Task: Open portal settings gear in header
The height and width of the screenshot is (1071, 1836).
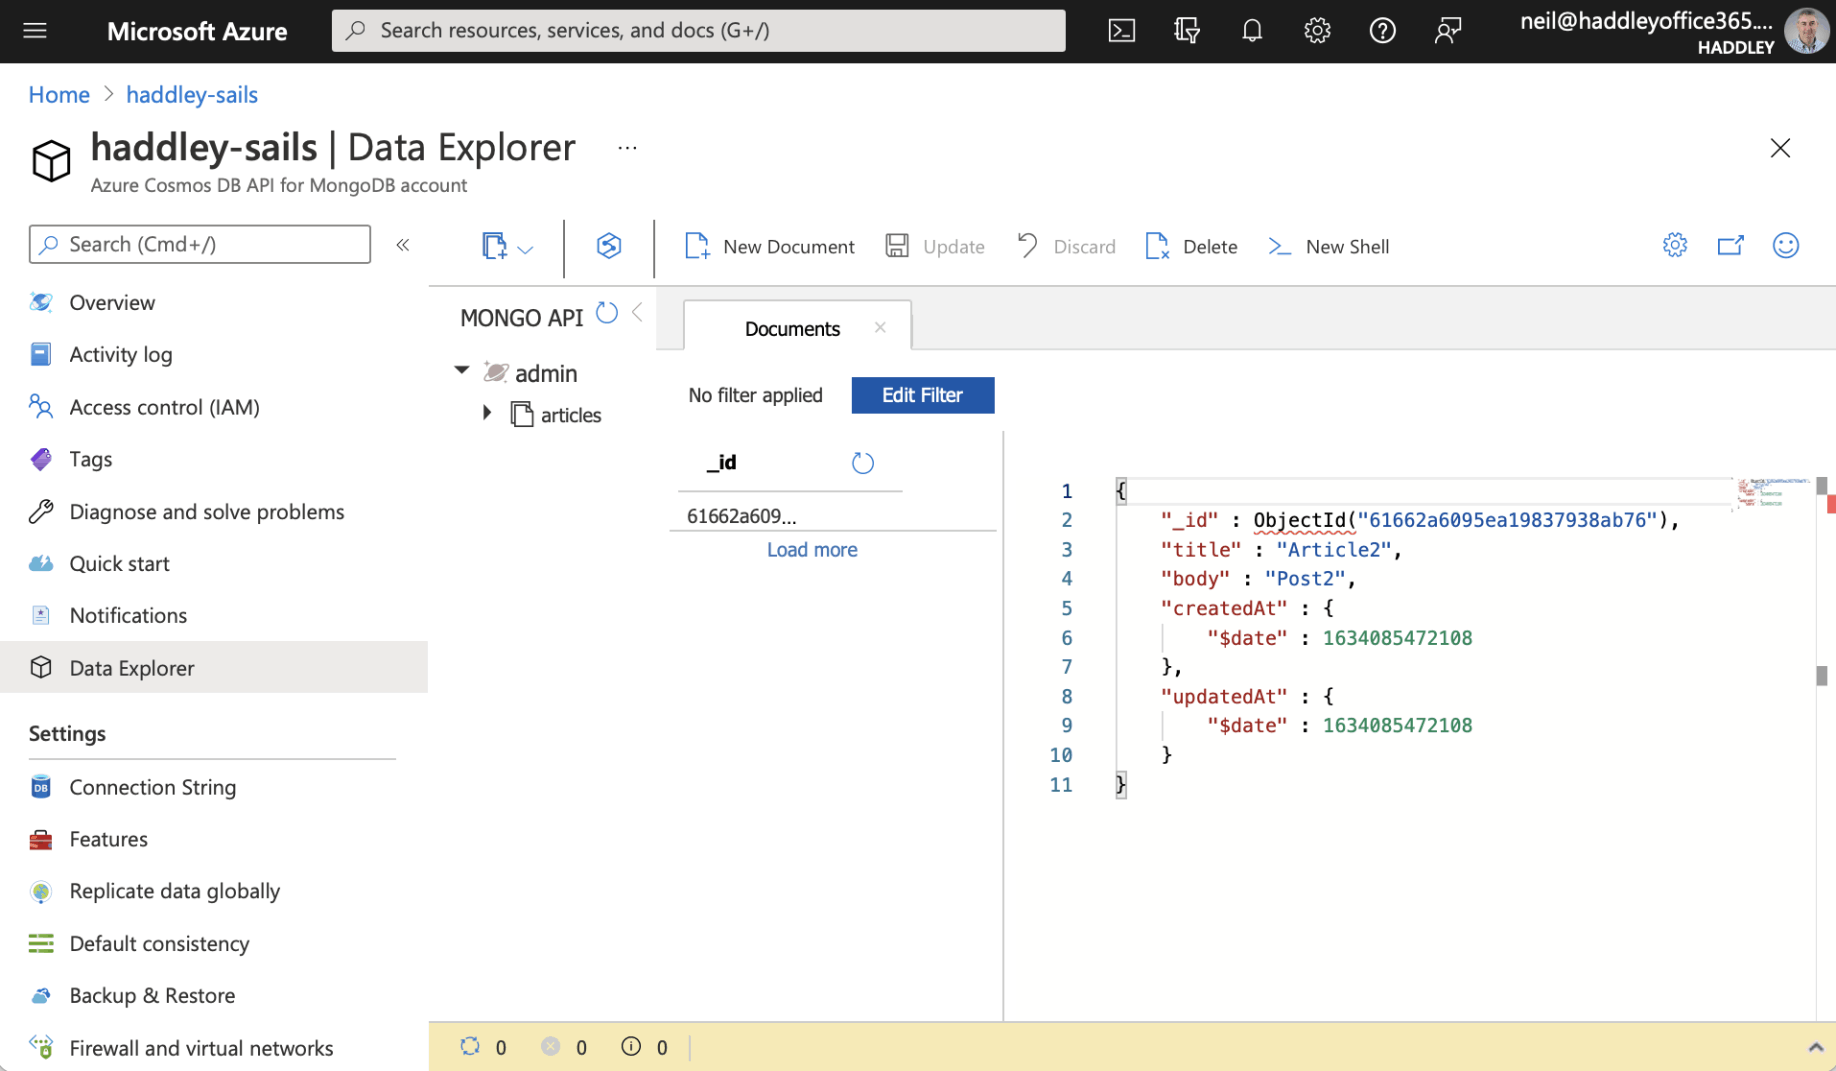Action: pyautogui.click(x=1316, y=31)
